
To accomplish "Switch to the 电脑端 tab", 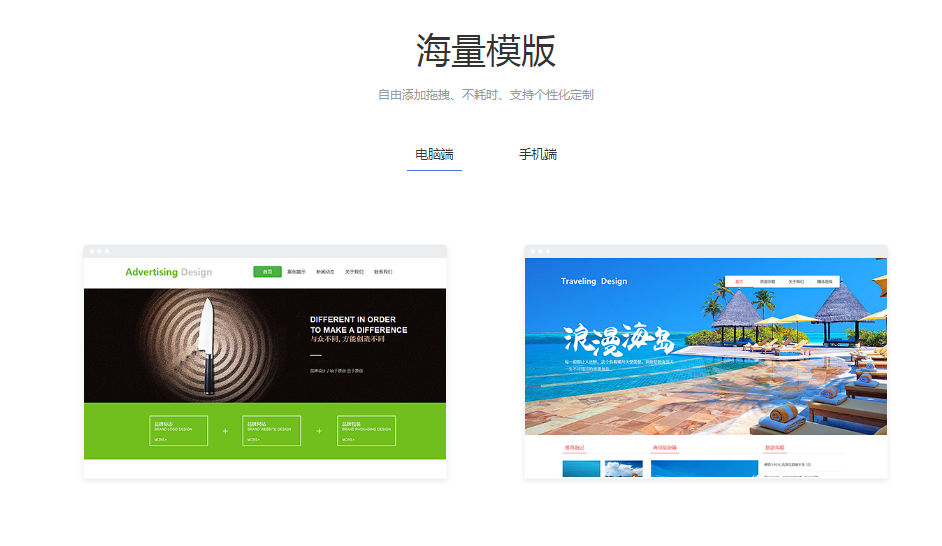I will click(434, 154).
